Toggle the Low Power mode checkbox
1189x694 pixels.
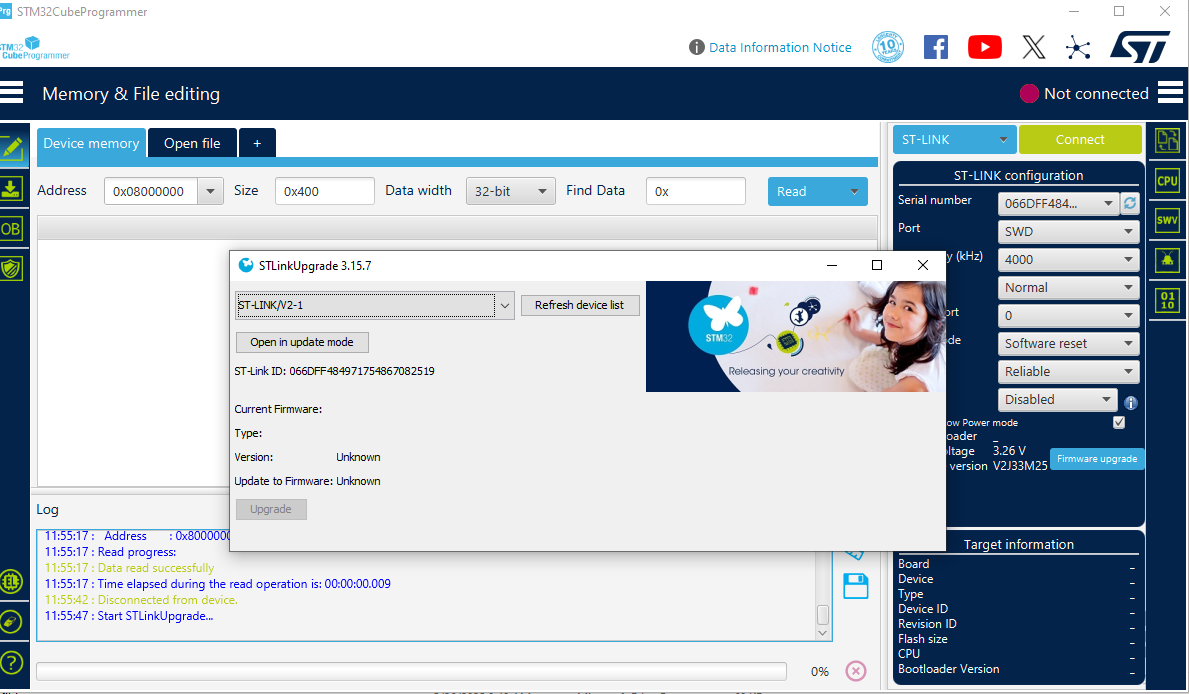tap(1119, 422)
